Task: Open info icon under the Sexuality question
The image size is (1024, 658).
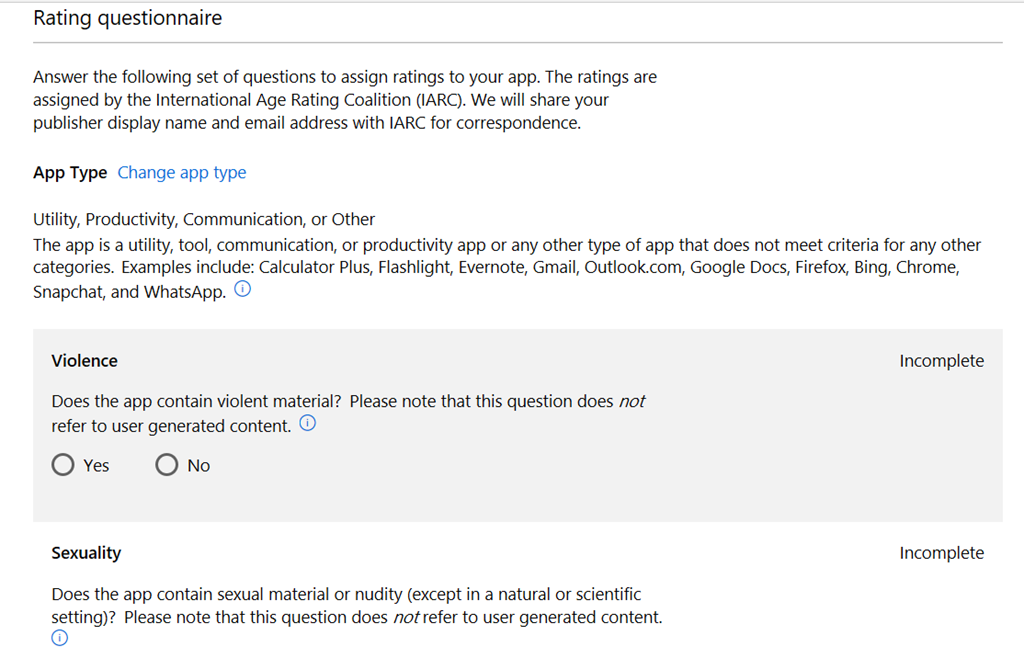Action: click(x=59, y=639)
